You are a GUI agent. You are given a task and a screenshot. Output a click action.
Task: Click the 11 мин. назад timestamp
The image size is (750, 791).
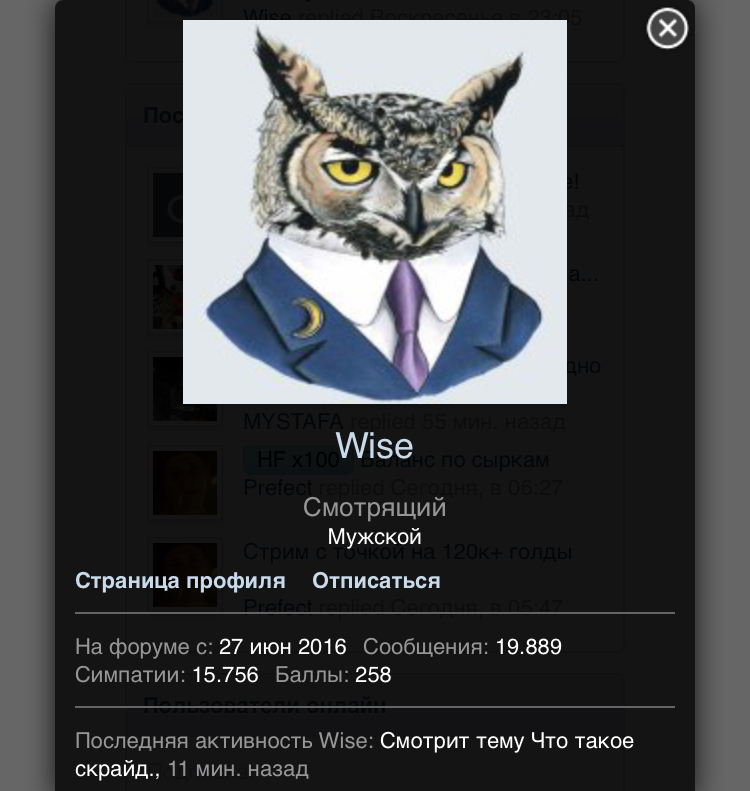[238, 769]
